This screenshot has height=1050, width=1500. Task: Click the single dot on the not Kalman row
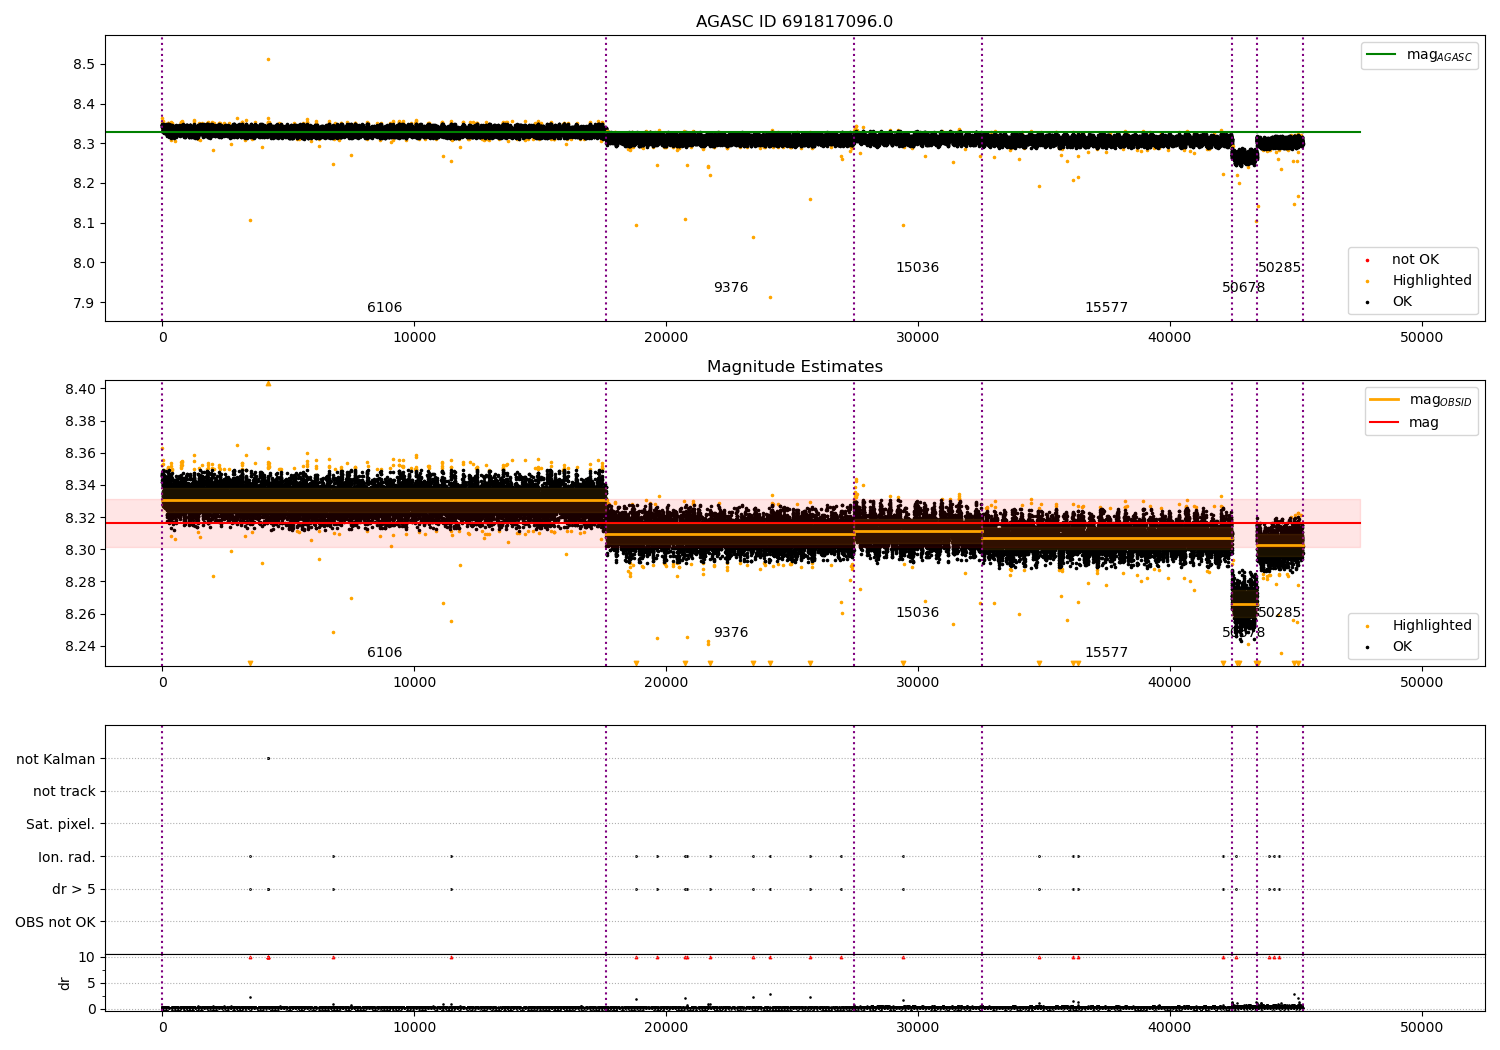pos(268,758)
